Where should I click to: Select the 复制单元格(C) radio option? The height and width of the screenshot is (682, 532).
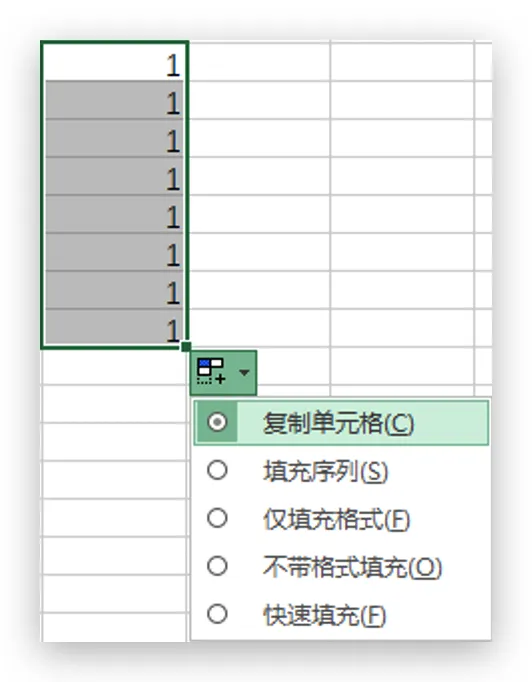341,423
